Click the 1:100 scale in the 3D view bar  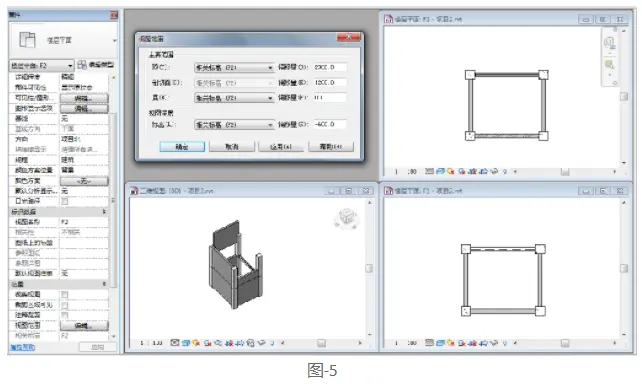tap(151, 343)
